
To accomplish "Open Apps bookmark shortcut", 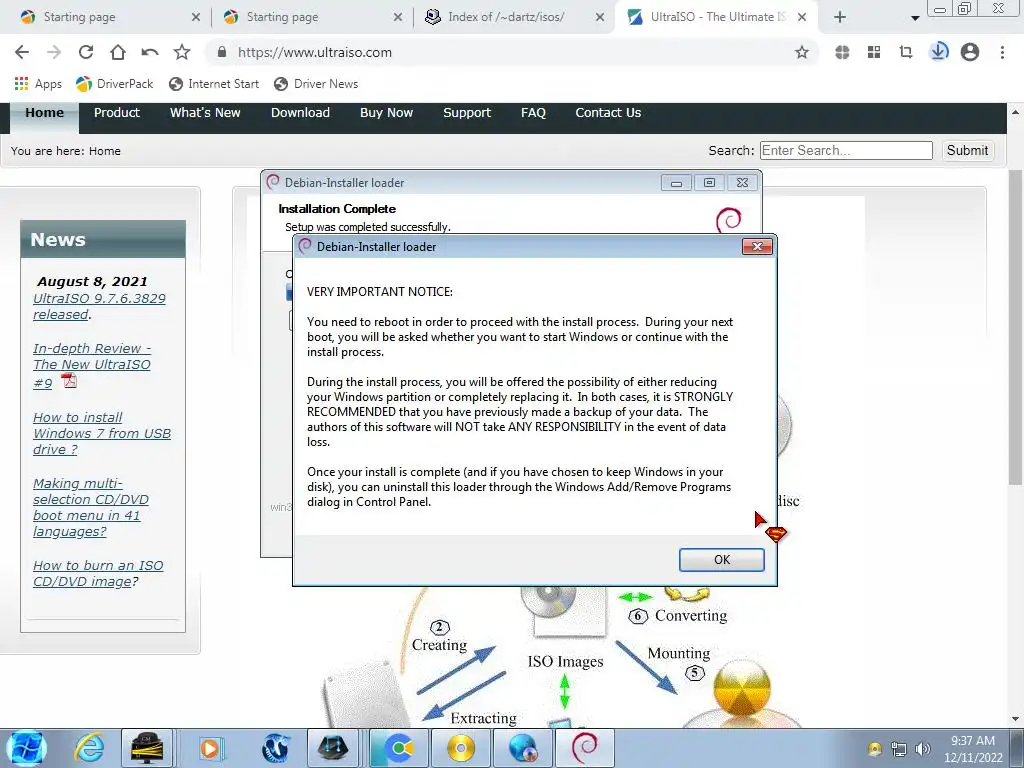I will pos(38,84).
